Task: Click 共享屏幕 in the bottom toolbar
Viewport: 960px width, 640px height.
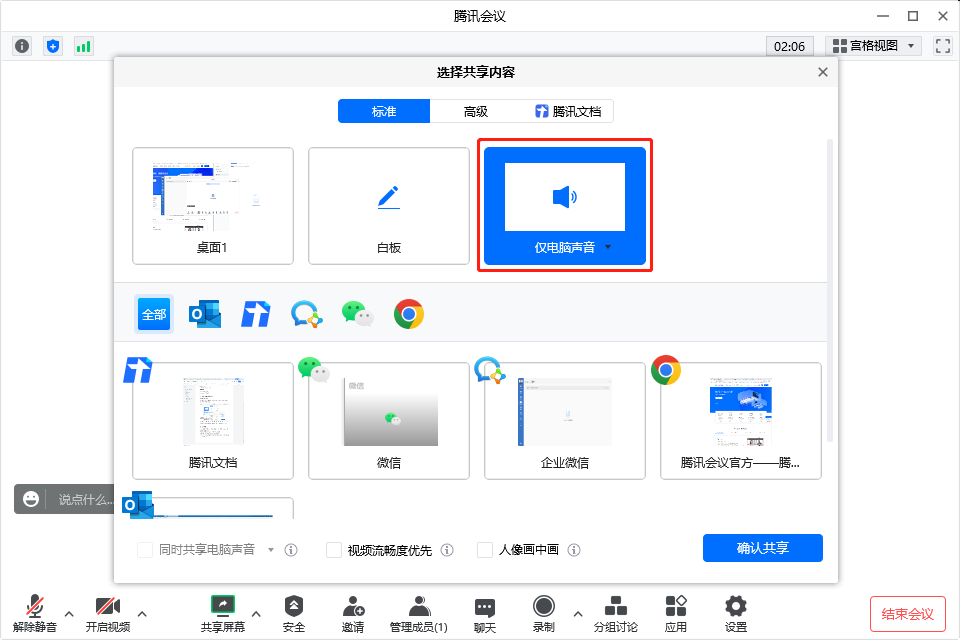Action: click(x=223, y=614)
